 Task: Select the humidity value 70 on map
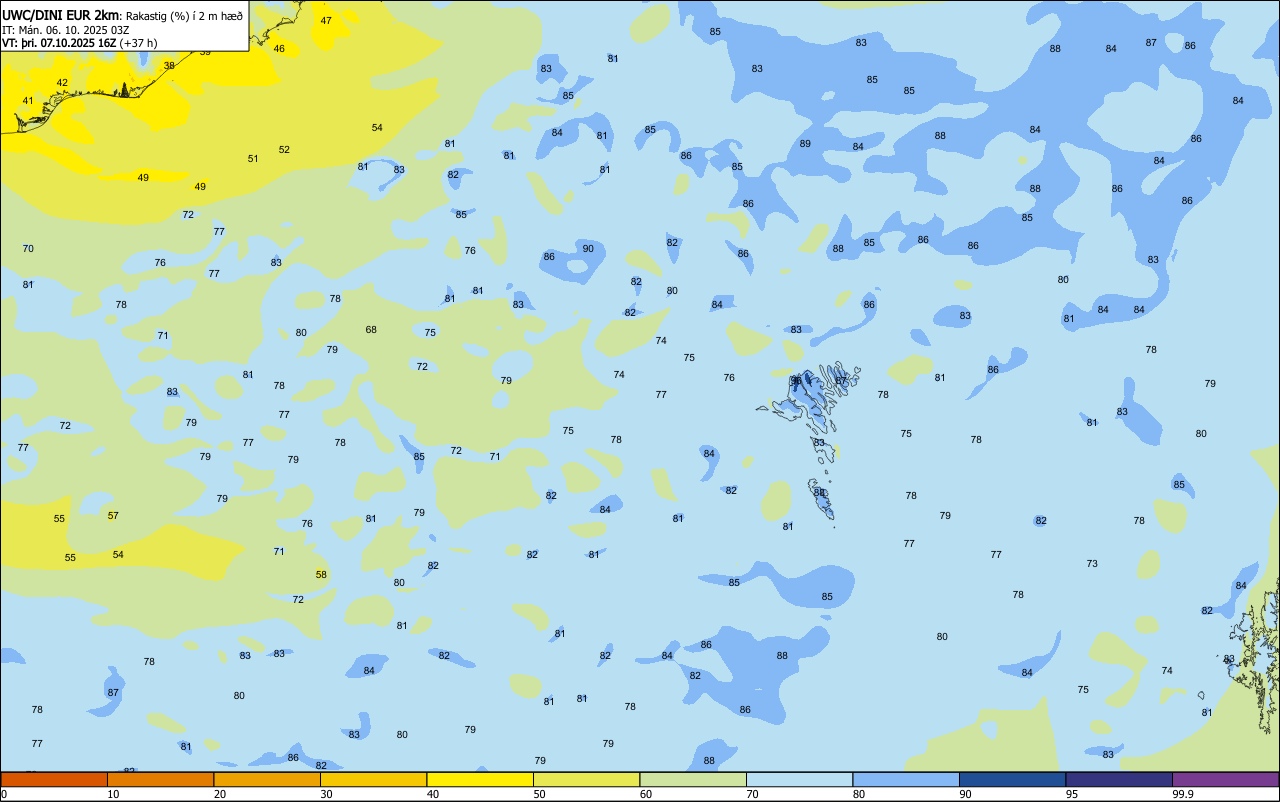tap(28, 249)
